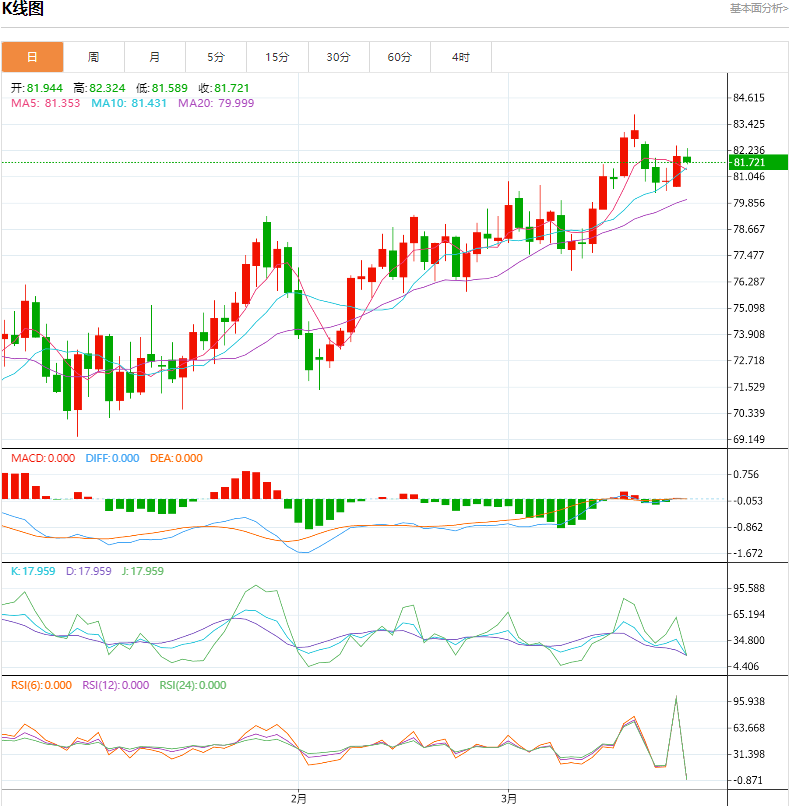Choose the 60分 interval tab

point(399,57)
